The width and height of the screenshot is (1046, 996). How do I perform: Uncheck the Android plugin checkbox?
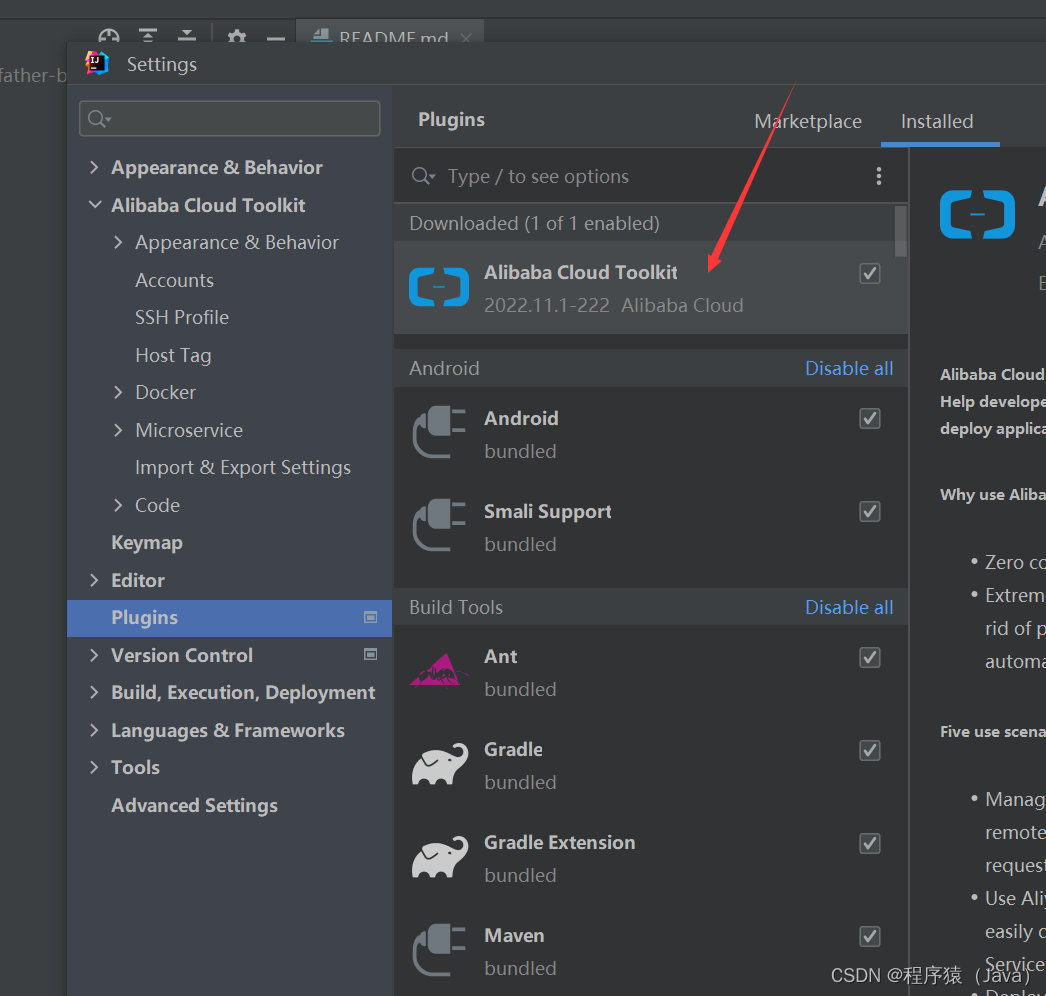point(869,419)
